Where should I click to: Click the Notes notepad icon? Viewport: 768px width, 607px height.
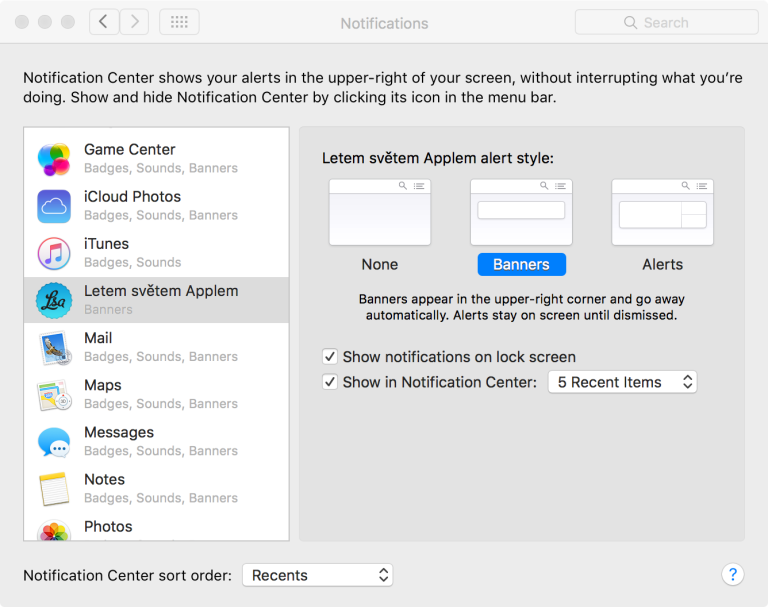coord(54,488)
